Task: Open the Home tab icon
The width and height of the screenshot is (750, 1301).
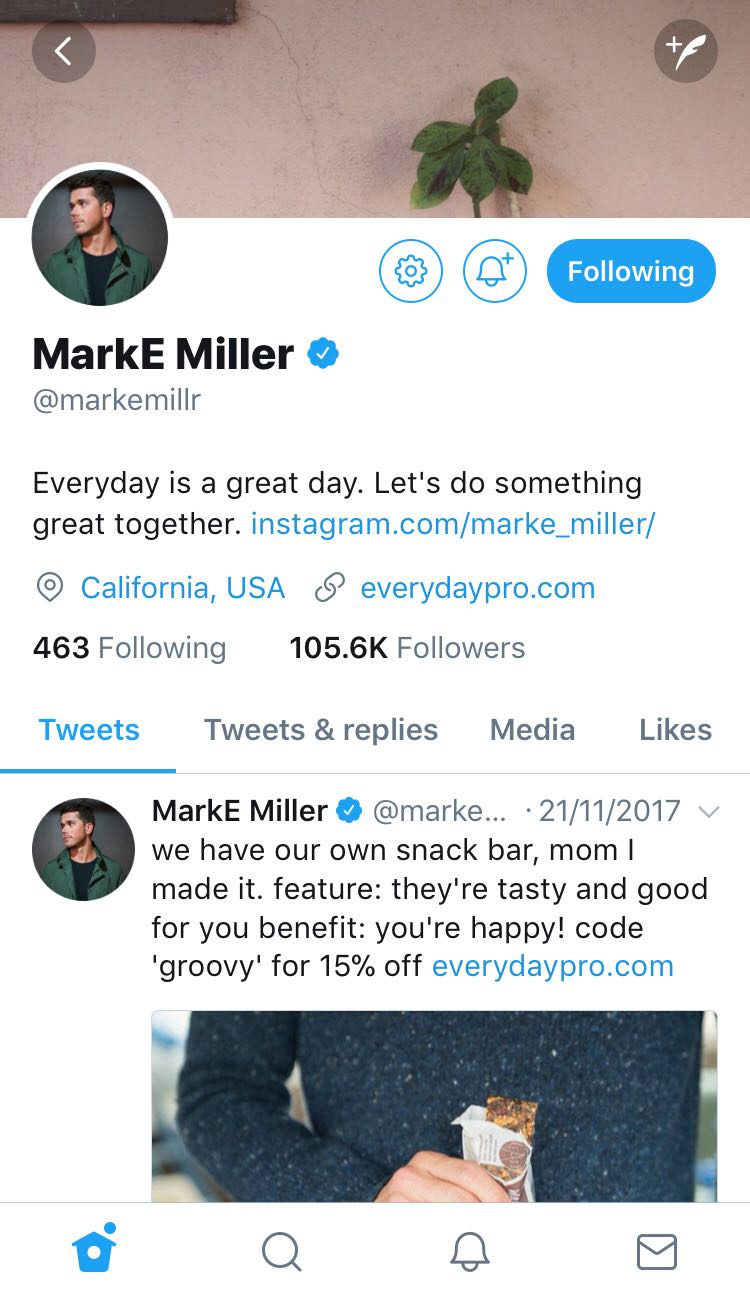Action: (94, 1250)
